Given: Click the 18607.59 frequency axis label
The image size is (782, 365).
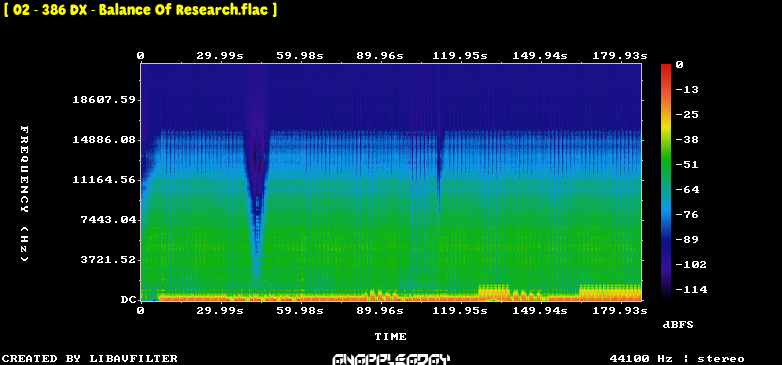Looking at the screenshot, I should click(x=104, y=100).
